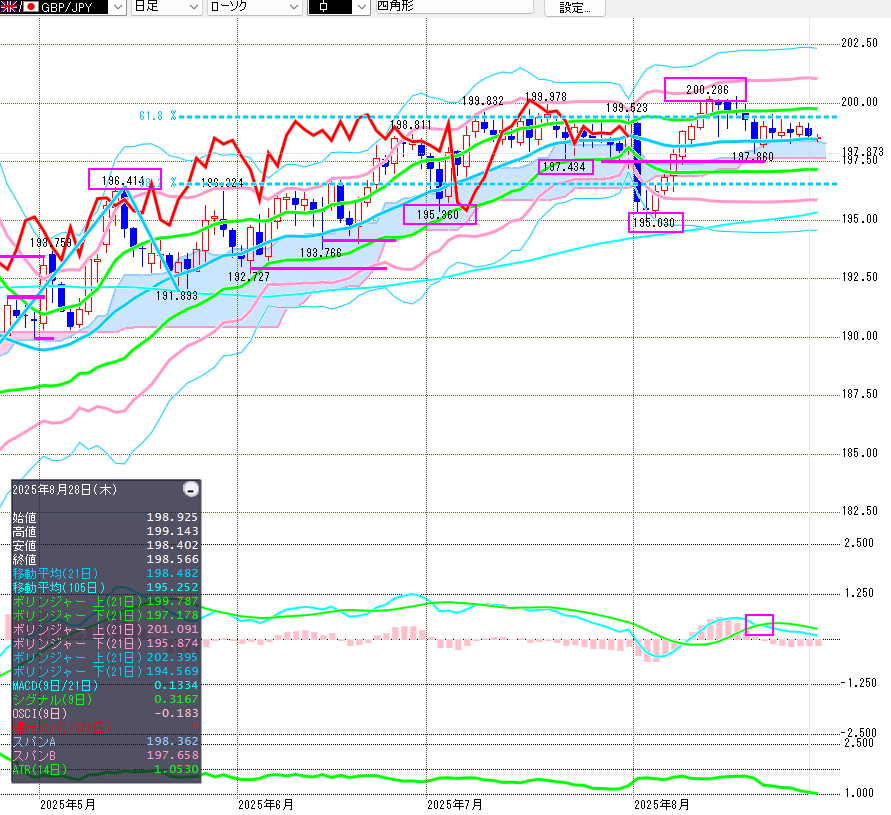891x815 pixels.
Task: Click the 2025年6月 date axis label
Action: pyautogui.click(x=266, y=805)
